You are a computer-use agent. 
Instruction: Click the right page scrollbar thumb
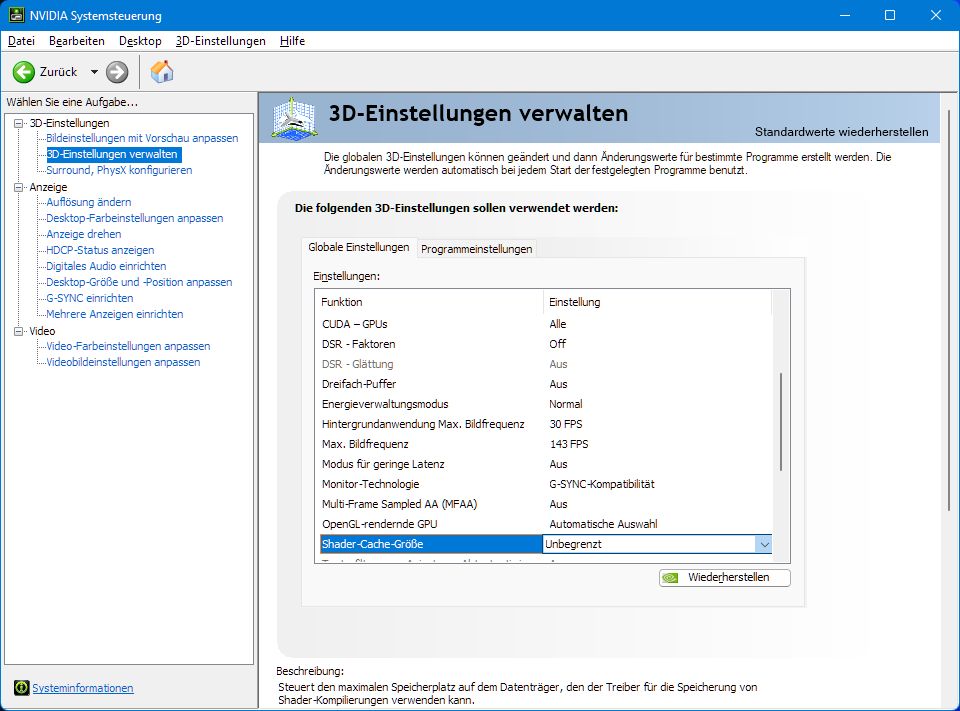pyautogui.click(x=949, y=310)
